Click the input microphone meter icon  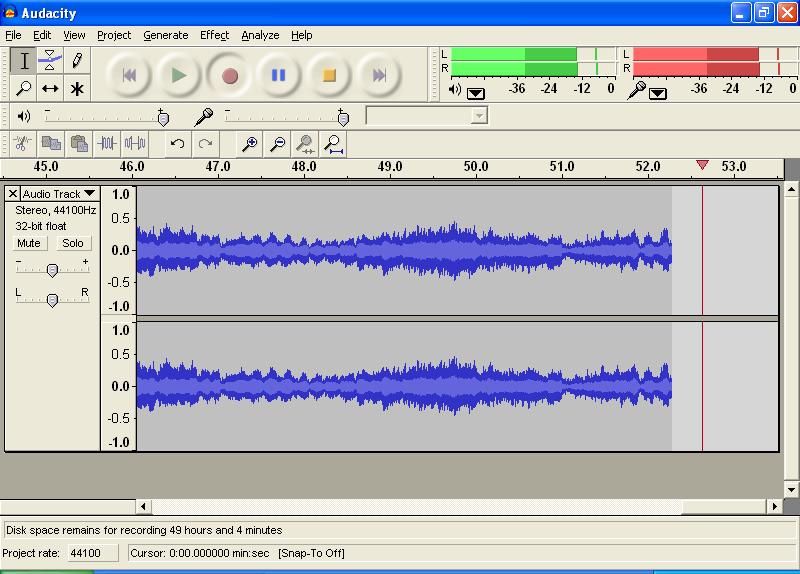pos(636,90)
